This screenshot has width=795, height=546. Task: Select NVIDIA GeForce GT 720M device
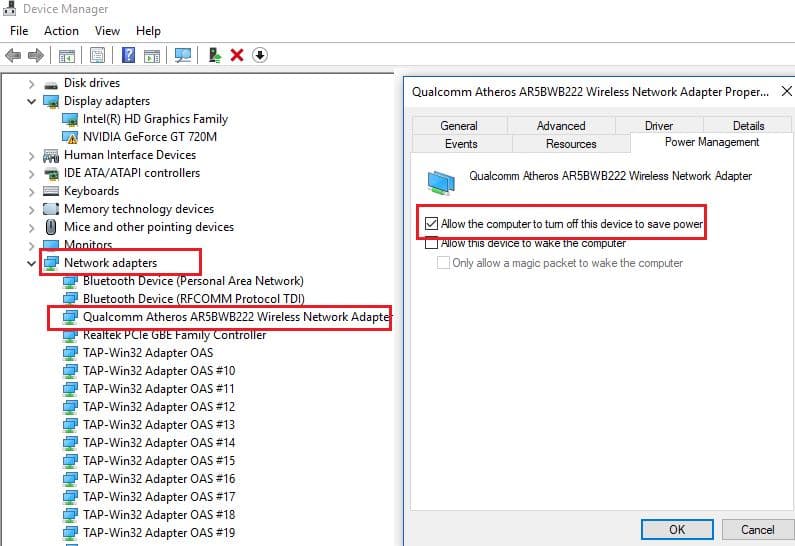coord(150,137)
